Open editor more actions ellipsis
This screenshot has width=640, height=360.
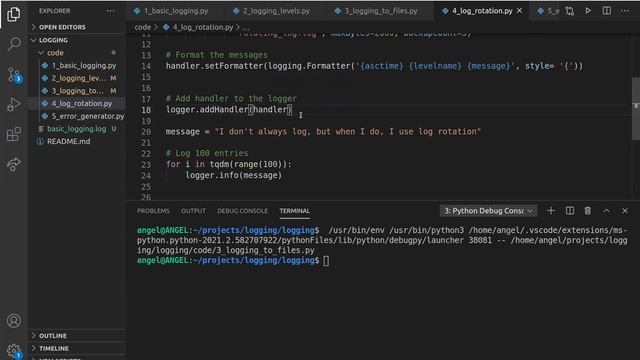625,11
